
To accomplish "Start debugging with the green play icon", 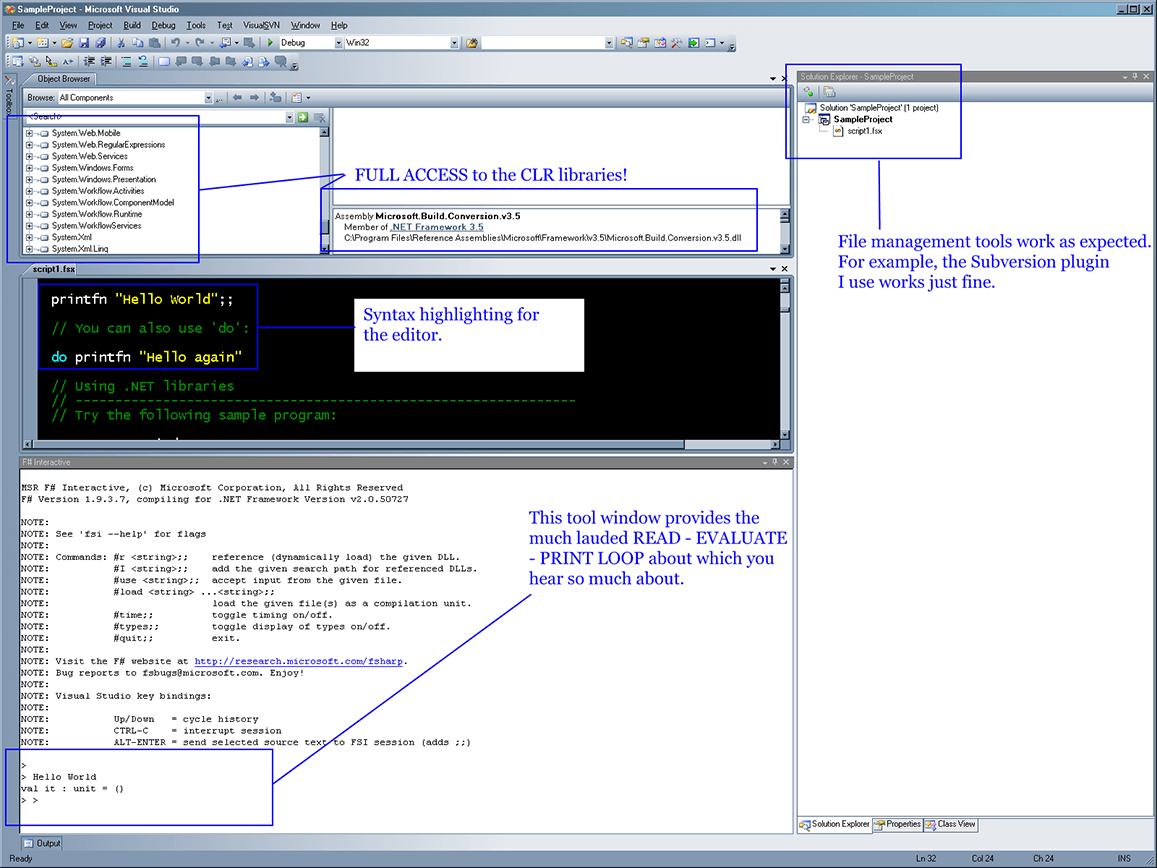I will (270, 43).
